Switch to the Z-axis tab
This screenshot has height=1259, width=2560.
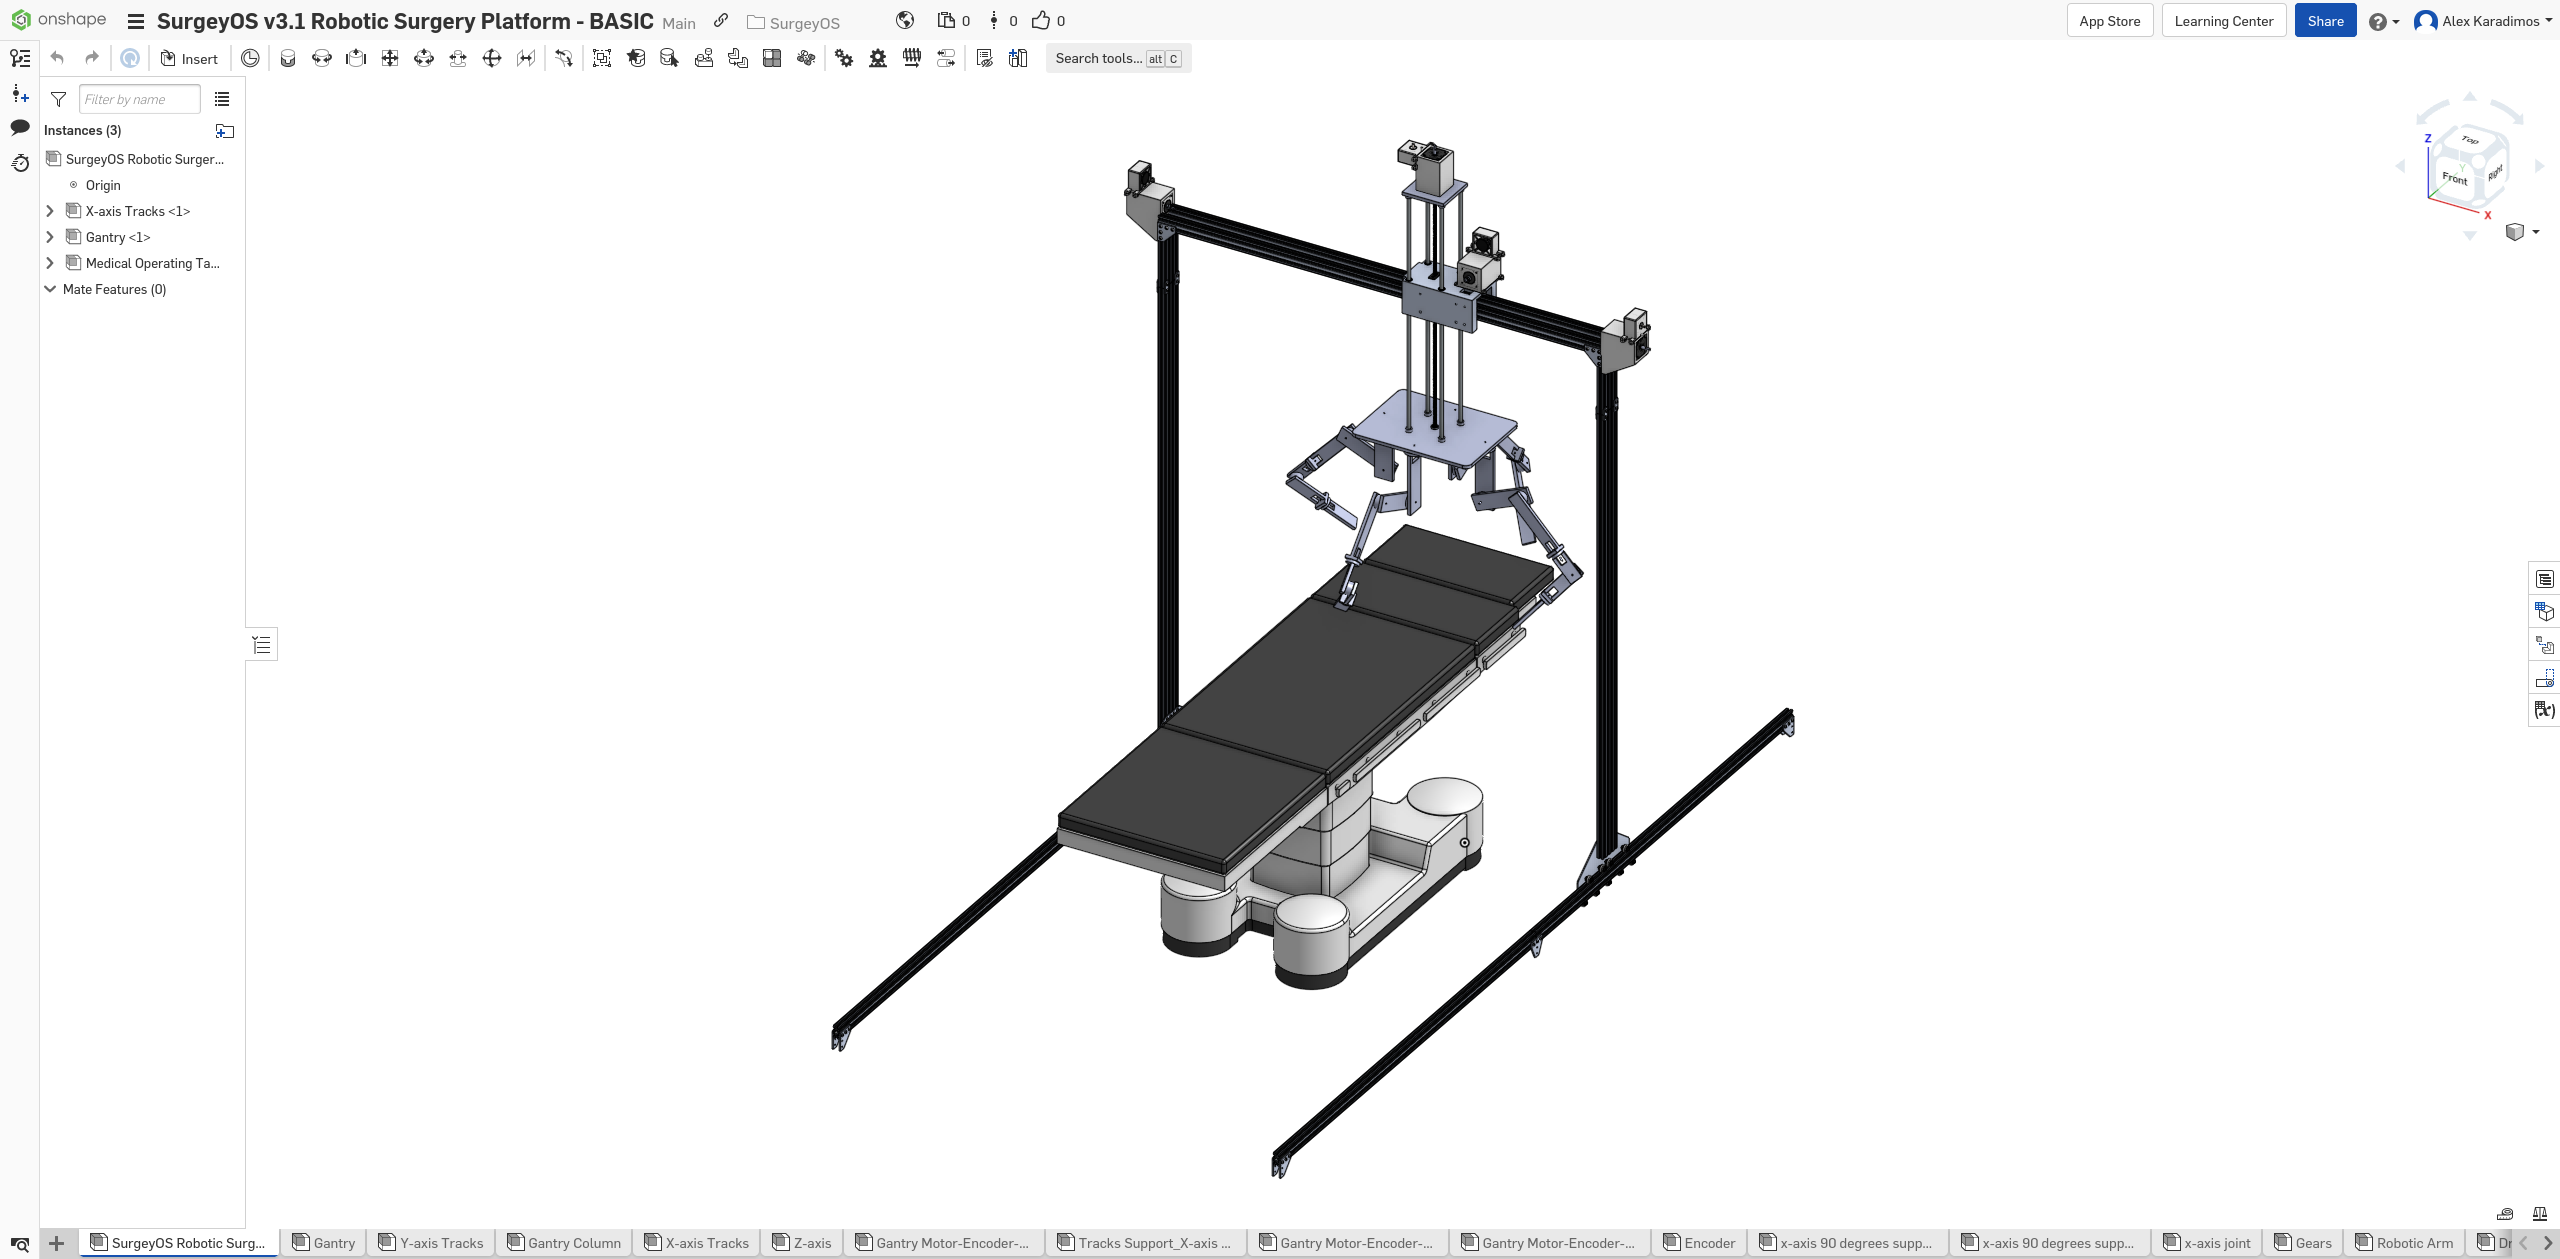point(802,1243)
